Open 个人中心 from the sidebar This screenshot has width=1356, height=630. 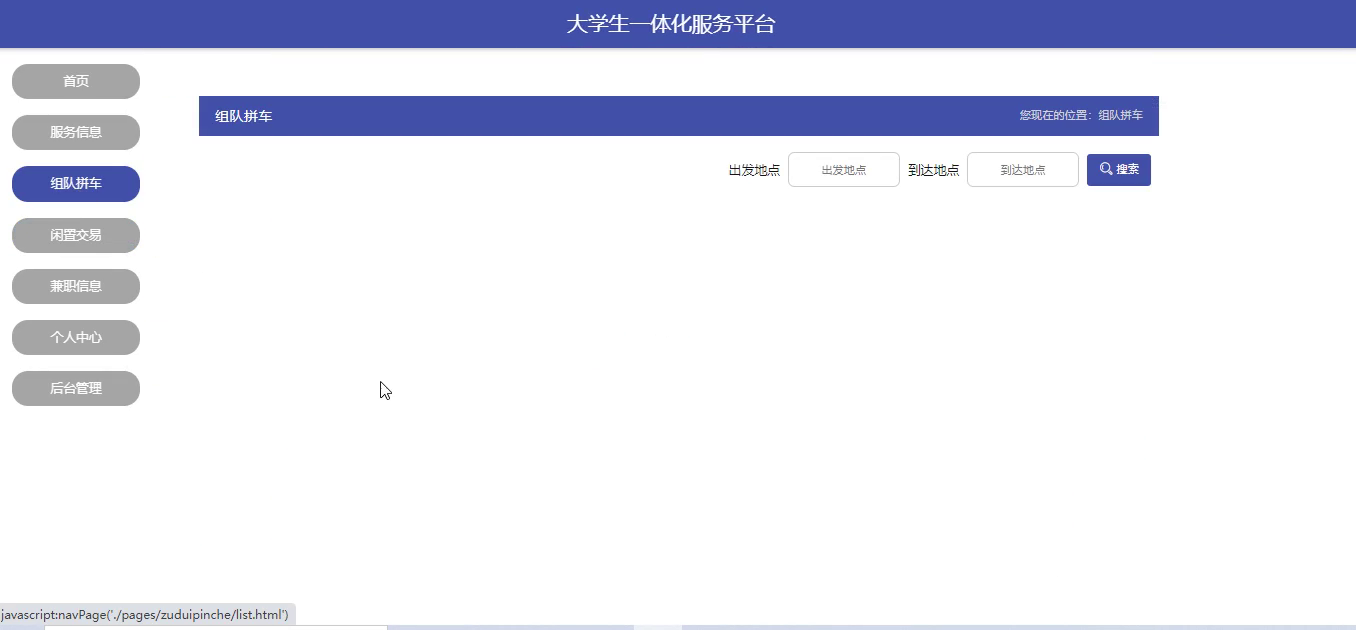76,337
